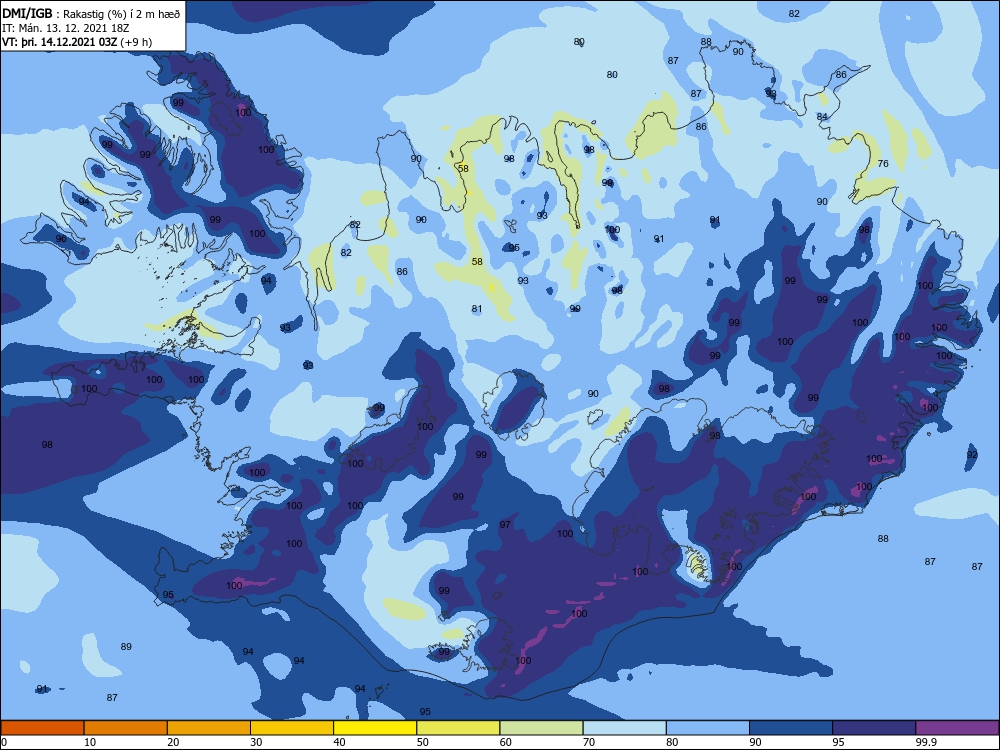The width and height of the screenshot is (1000, 750).
Task: Click the '10' legend scale label
Action: [x=90, y=742]
